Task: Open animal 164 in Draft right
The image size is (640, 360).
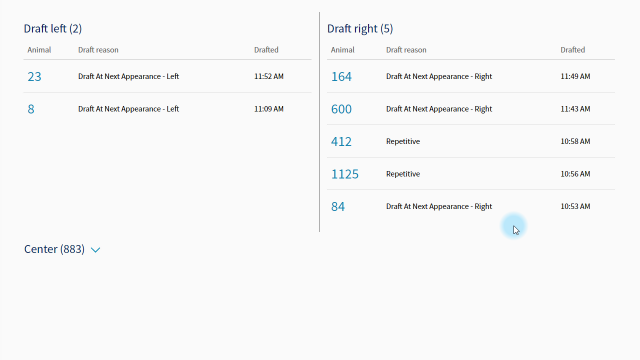Action: point(341,76)
